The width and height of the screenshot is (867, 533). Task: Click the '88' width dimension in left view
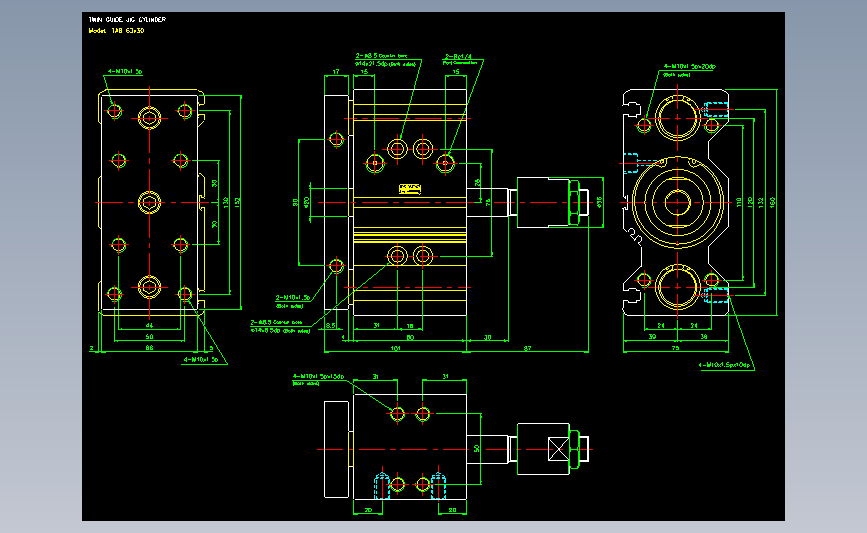click(x=149, y=348)
